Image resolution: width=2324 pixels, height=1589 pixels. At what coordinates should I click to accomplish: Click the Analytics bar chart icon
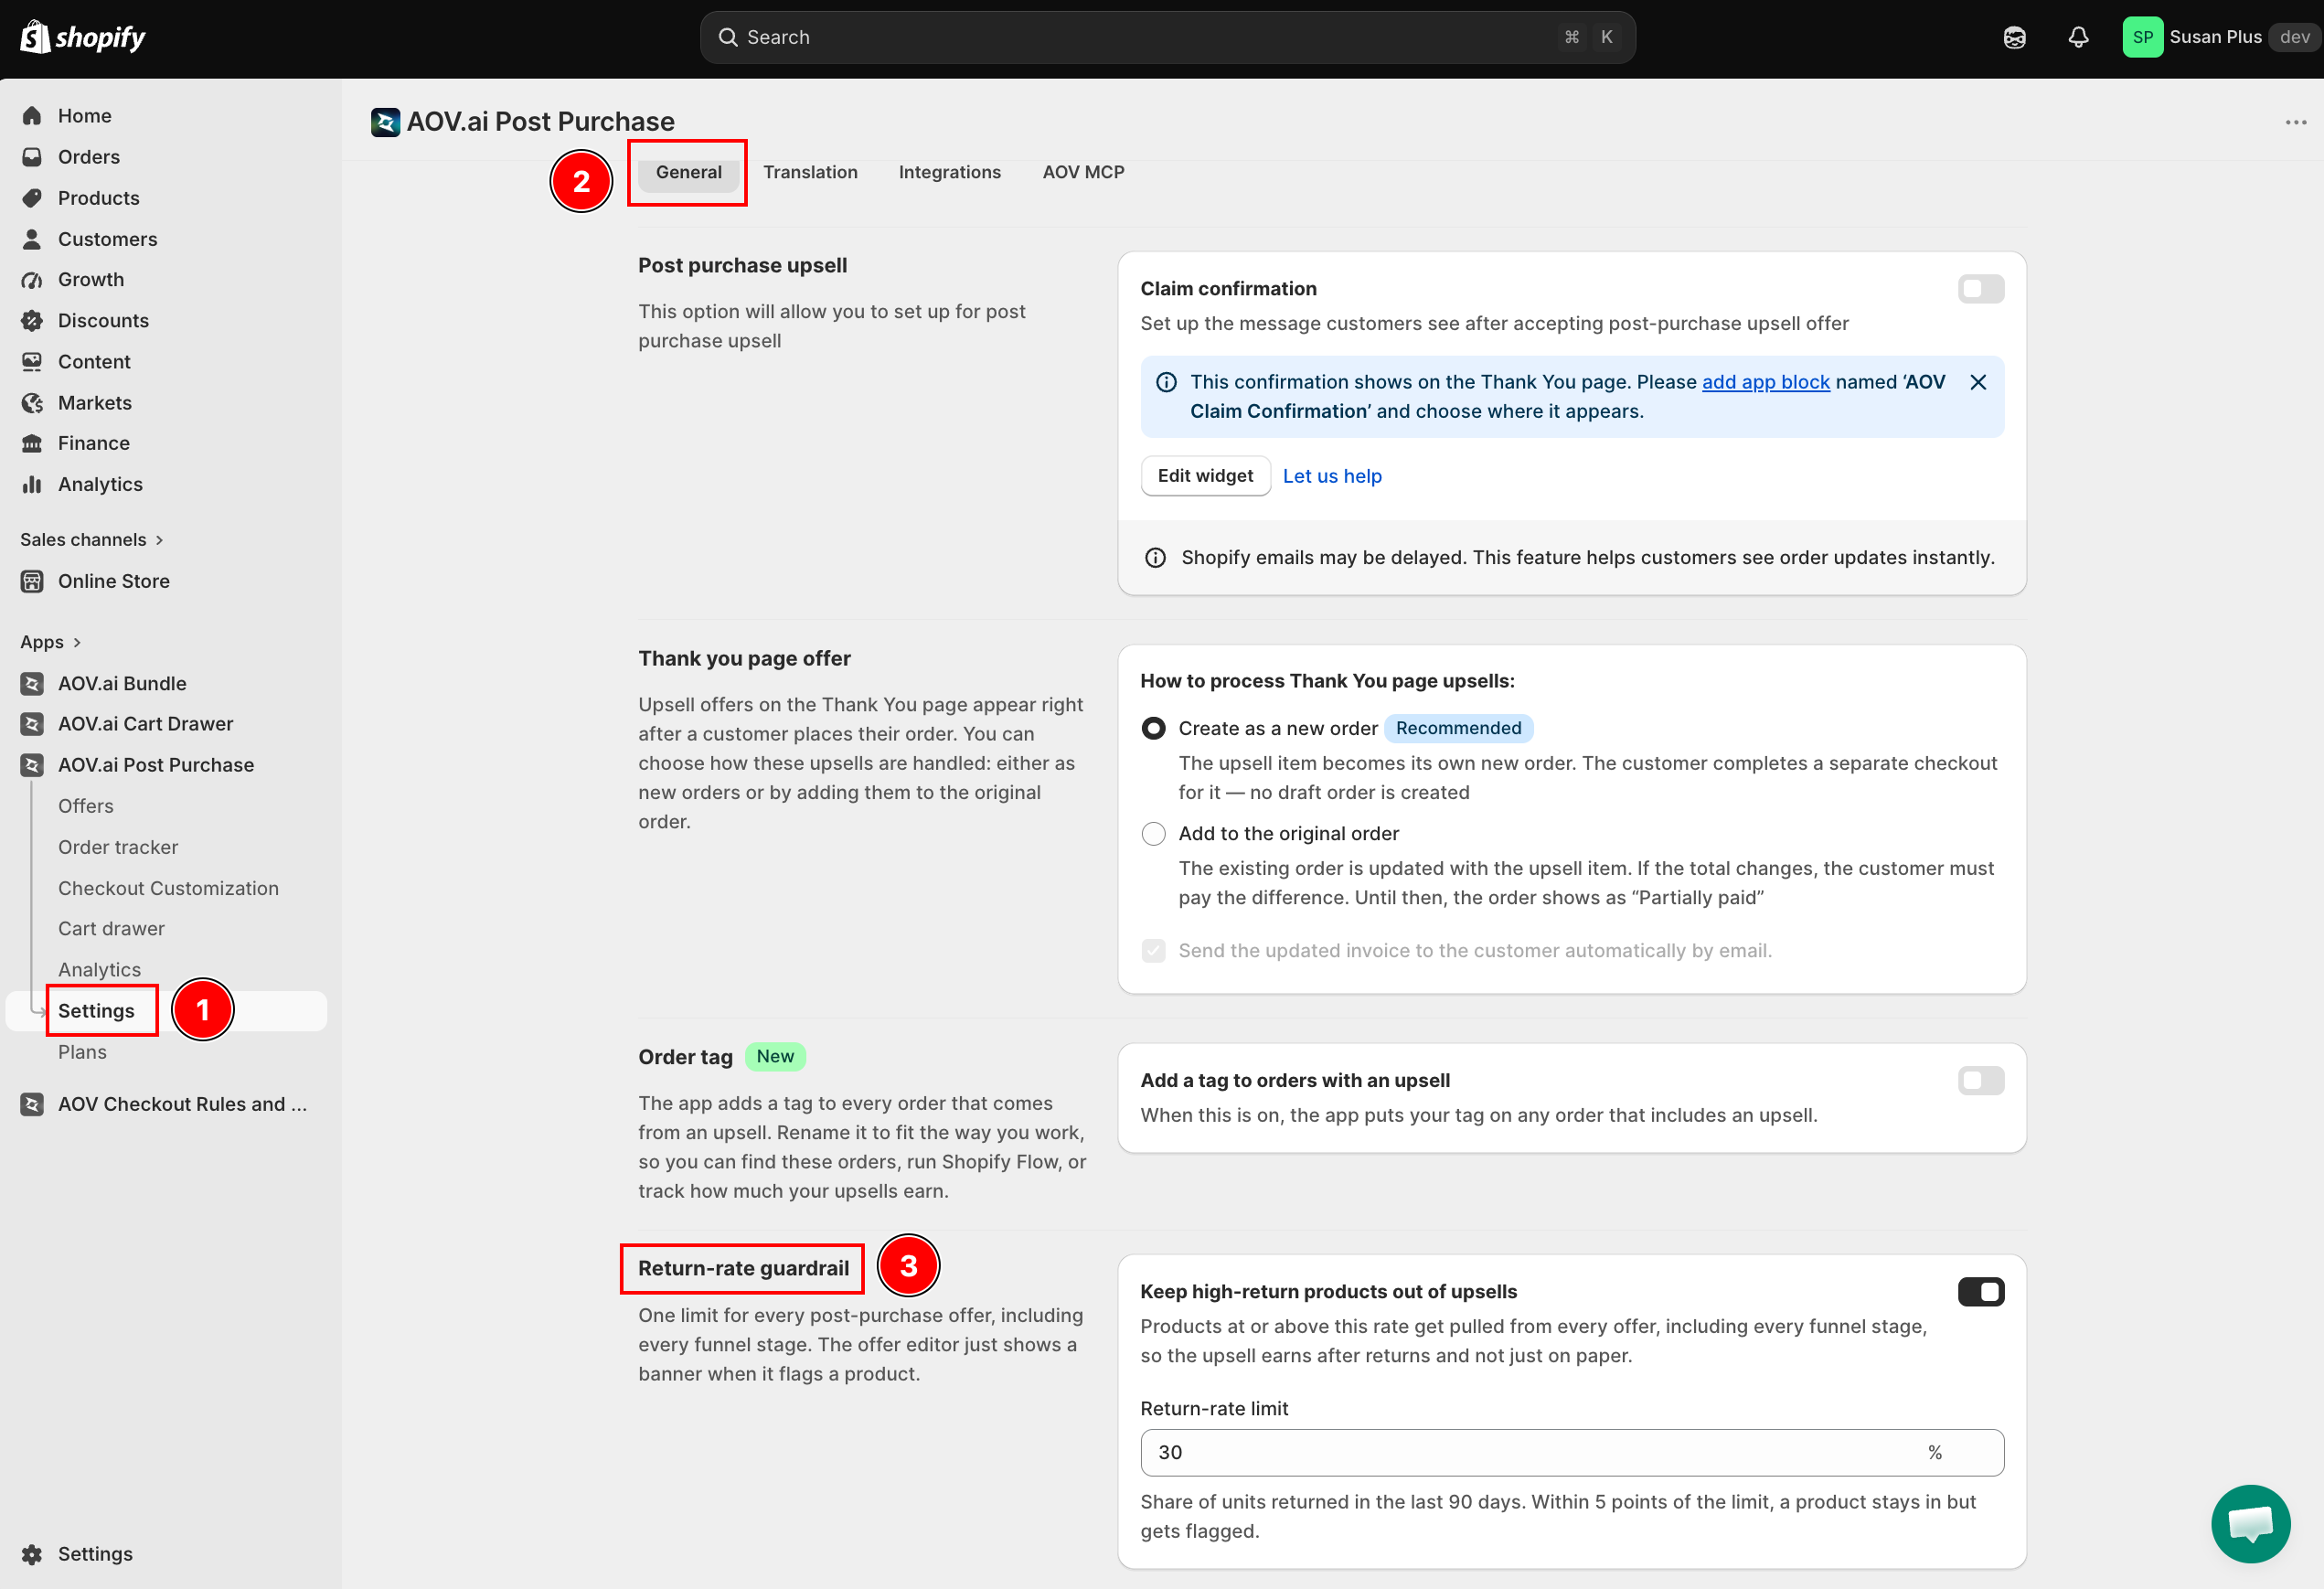pyautogui.click(x=32, y=484)
